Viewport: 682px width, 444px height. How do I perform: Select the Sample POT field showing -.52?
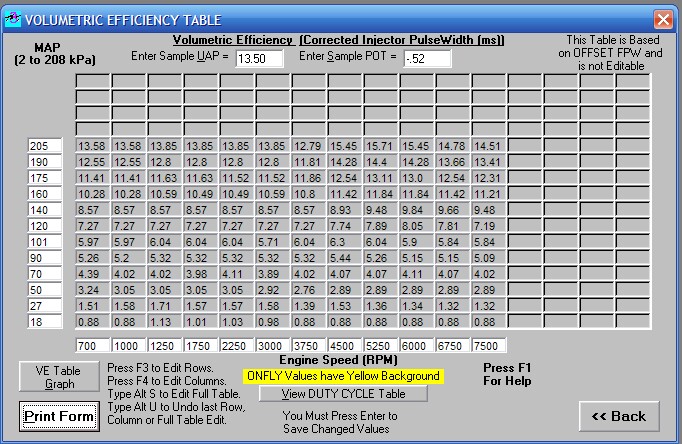[x=428, y=58]
